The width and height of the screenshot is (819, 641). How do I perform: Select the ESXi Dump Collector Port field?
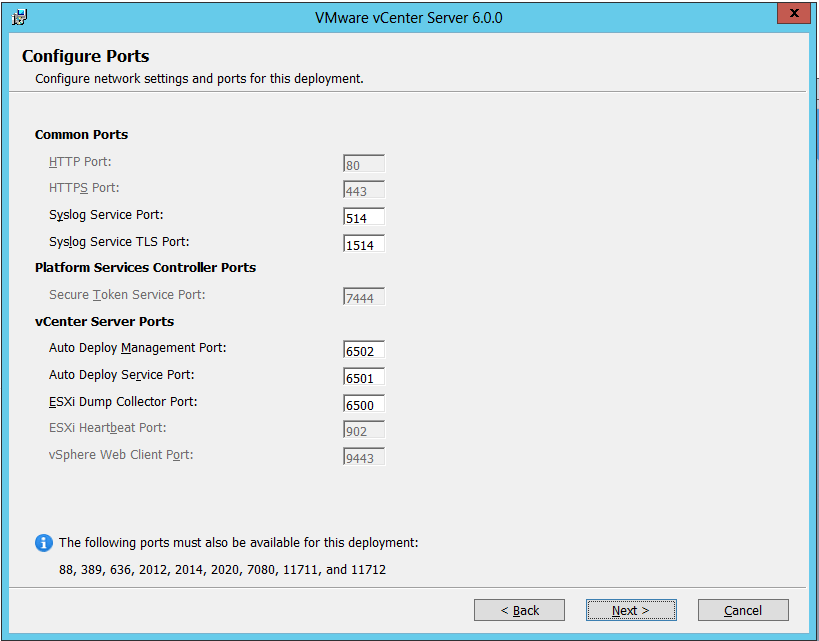point(364,405)
